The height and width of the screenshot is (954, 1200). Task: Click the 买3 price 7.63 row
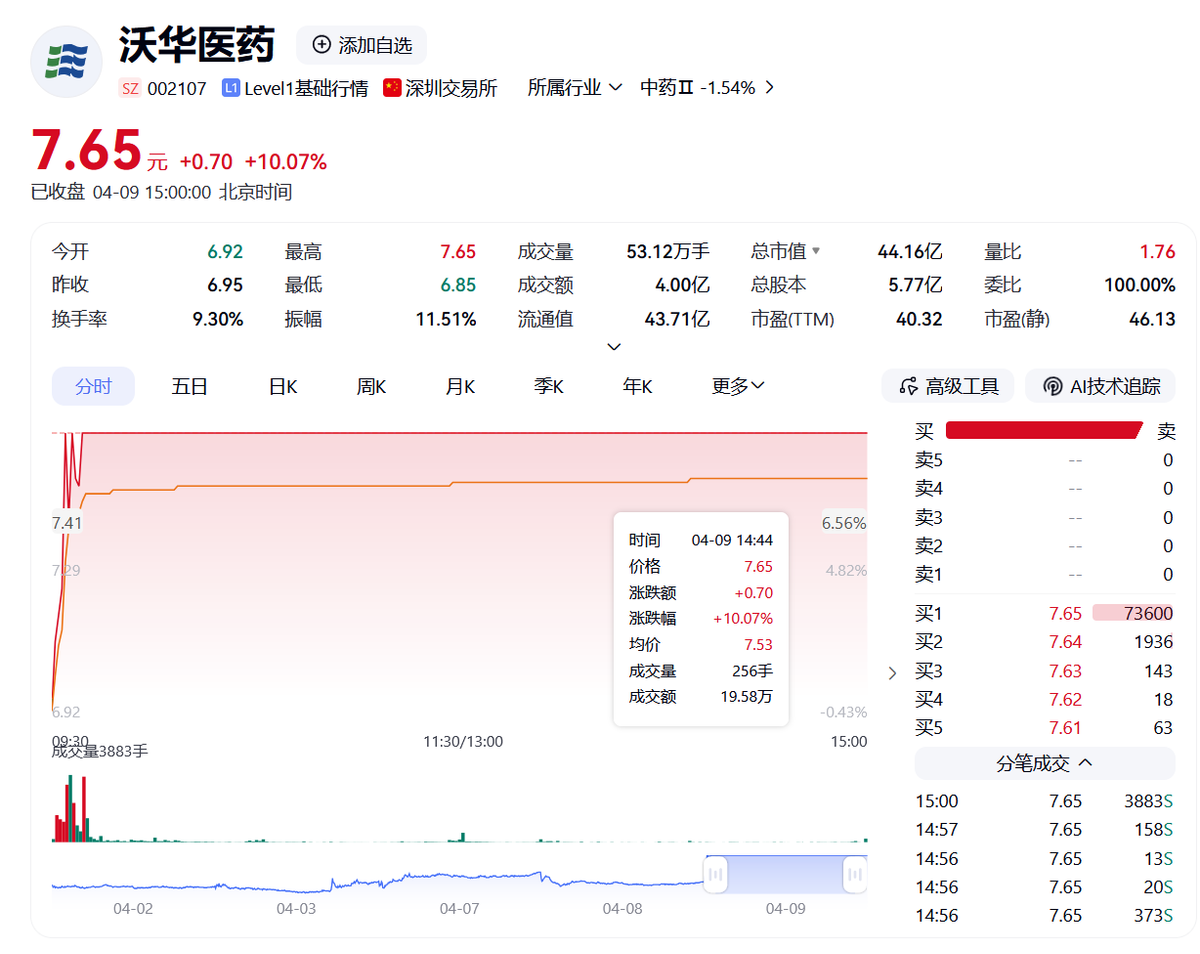[x=1045, y=671]
